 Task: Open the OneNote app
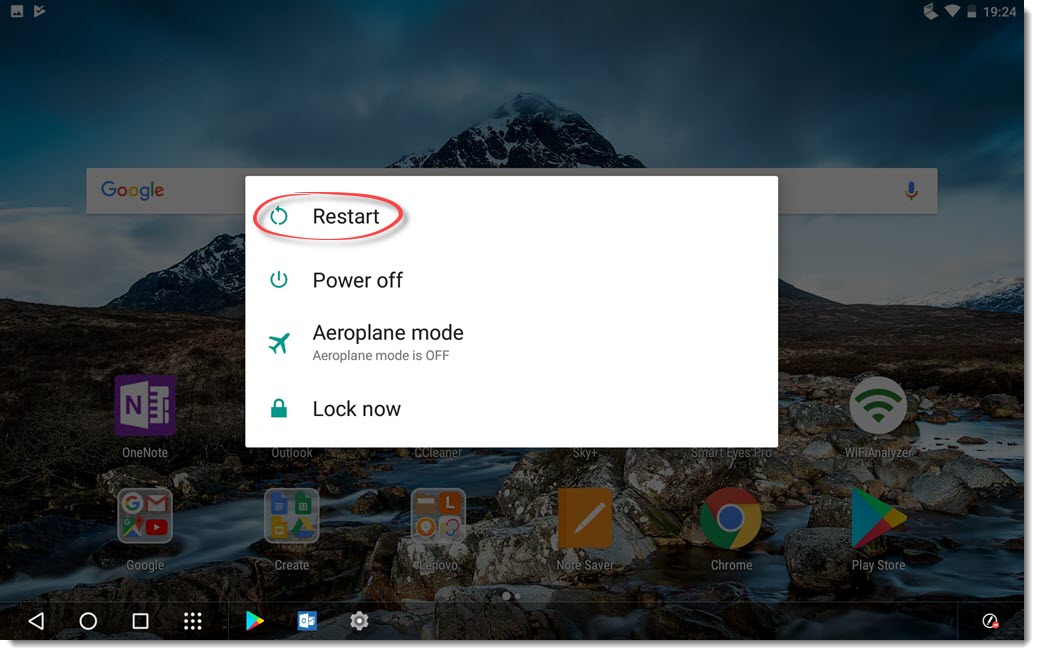click(145, 406)
